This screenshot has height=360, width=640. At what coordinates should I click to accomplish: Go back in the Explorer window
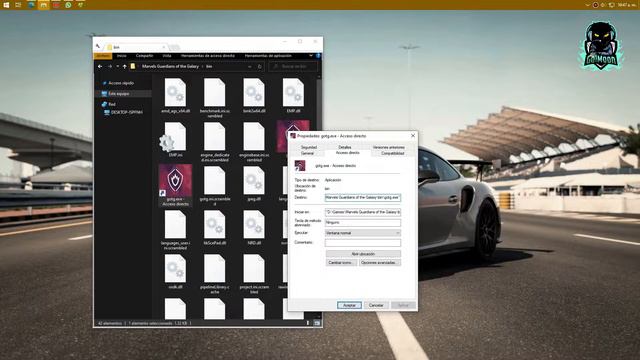tap(100, 66)
